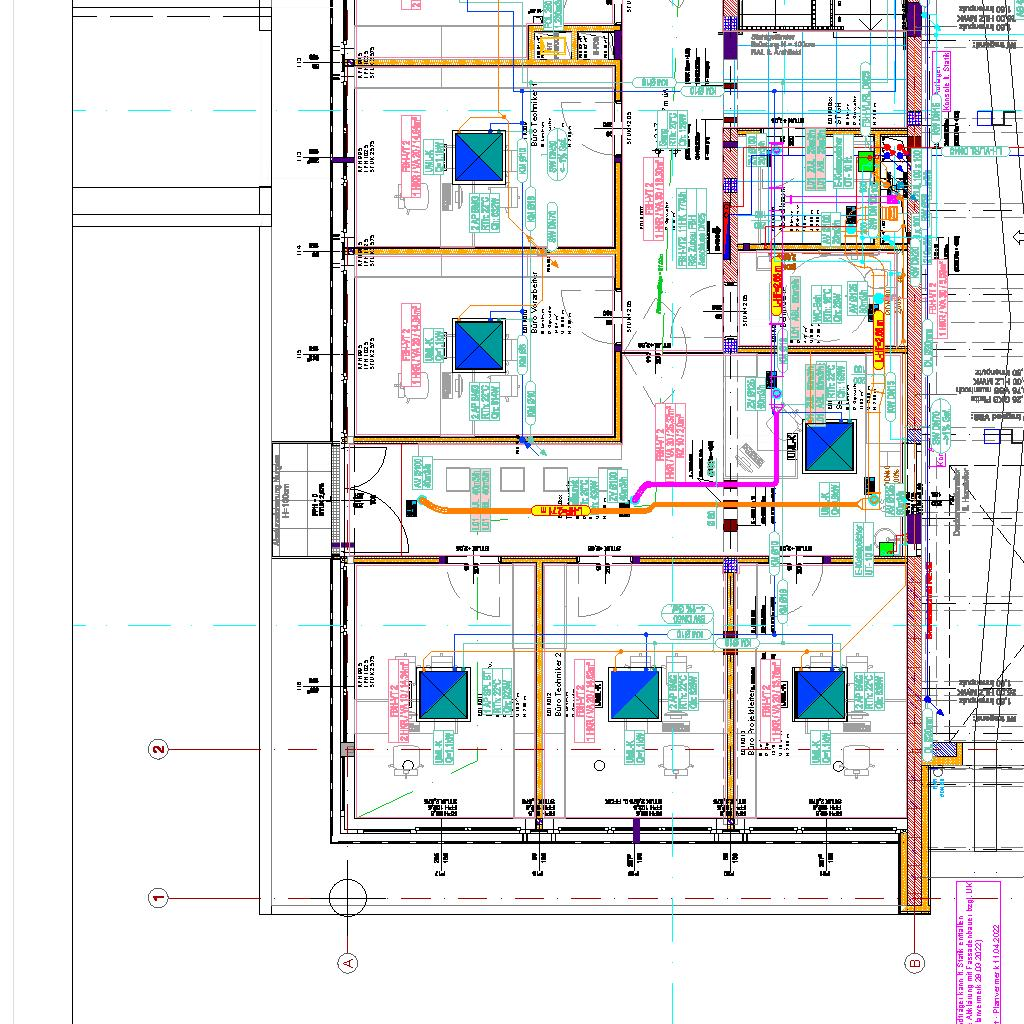This screenshot has height=1024, width=1024.
Task: Click the Büro Techniker 1 room label
Action: 534,115
